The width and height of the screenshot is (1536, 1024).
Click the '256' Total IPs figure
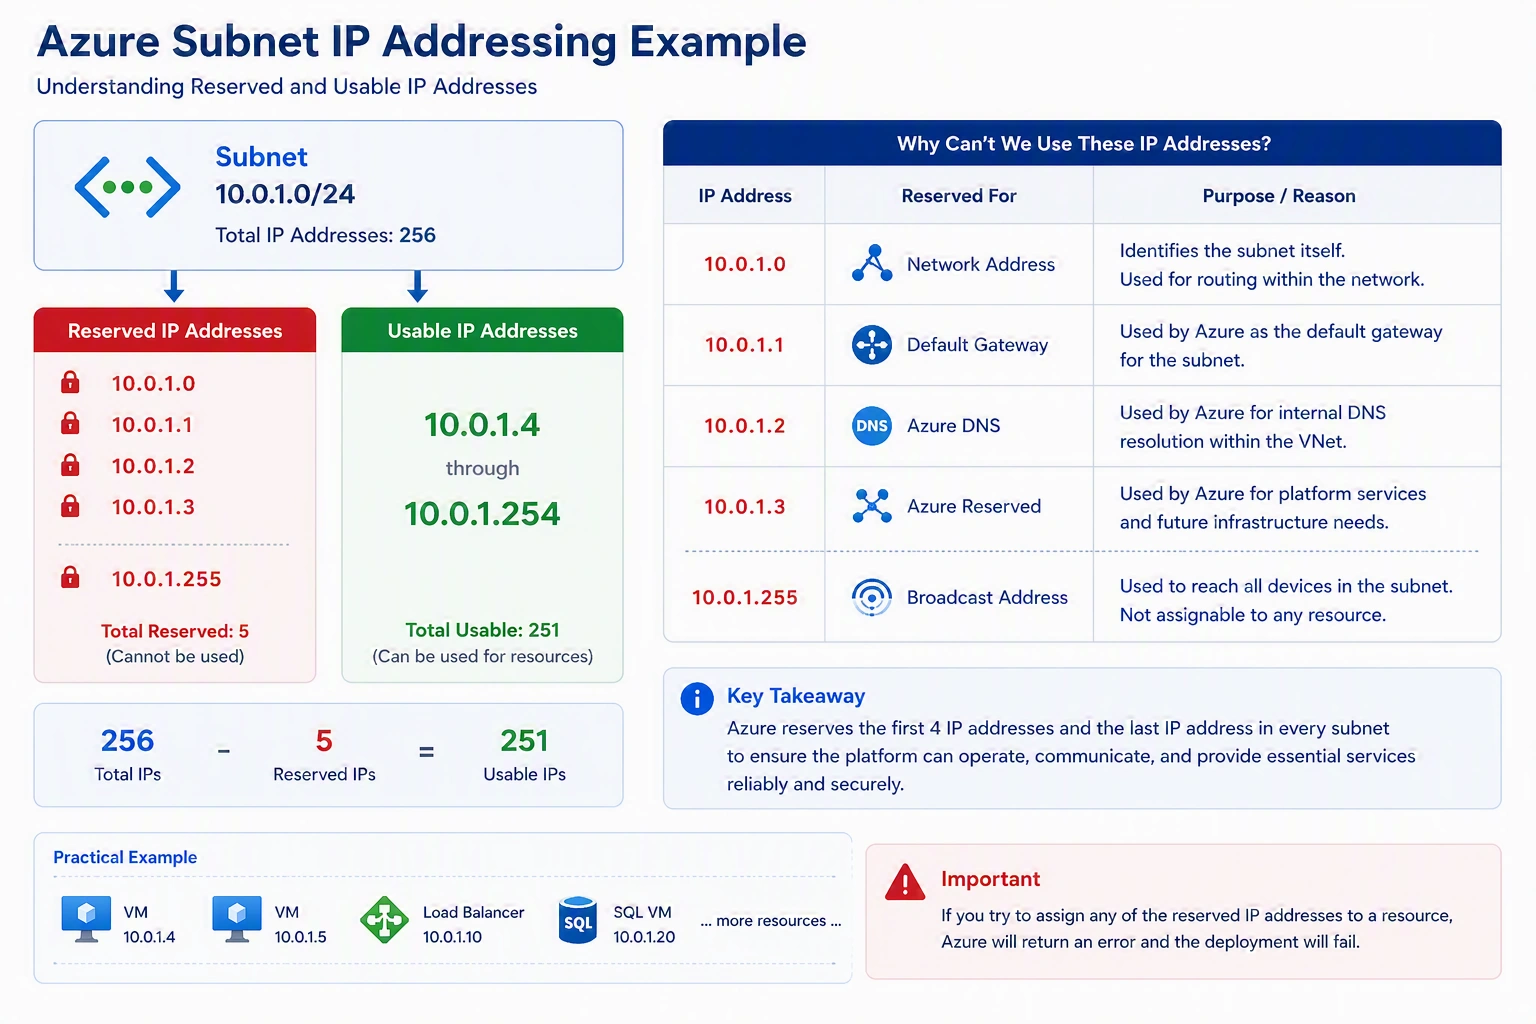[128, 741]
